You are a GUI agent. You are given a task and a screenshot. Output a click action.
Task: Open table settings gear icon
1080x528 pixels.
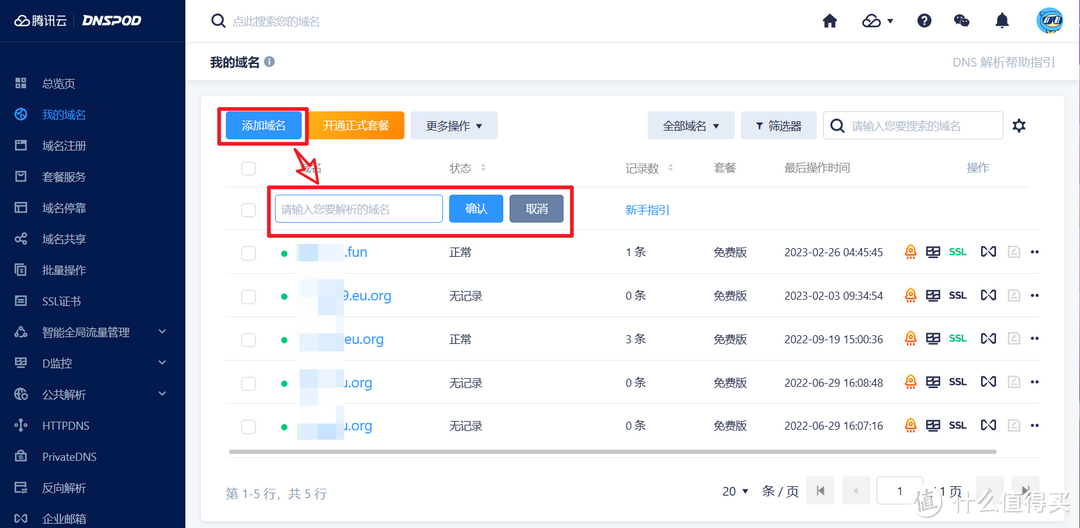tap(1019, 125)
